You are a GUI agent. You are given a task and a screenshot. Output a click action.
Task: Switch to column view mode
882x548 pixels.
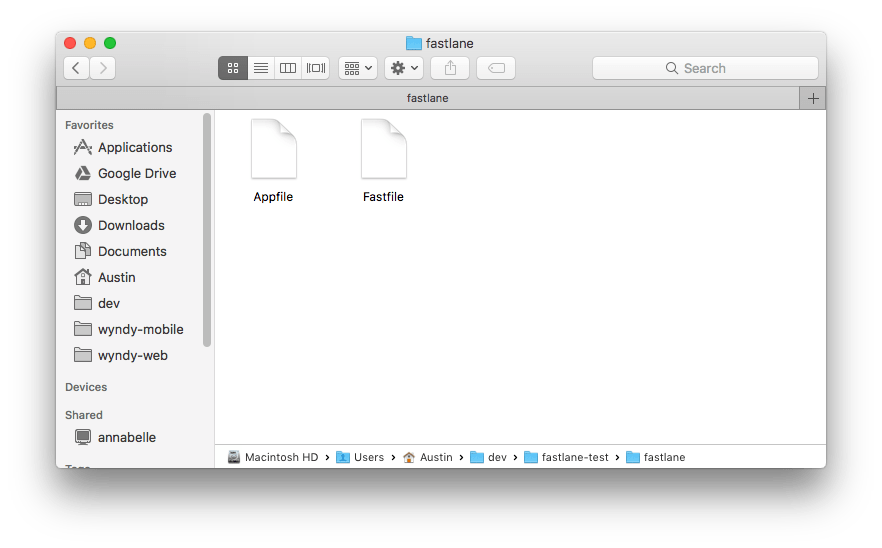(x=288, y=68)
